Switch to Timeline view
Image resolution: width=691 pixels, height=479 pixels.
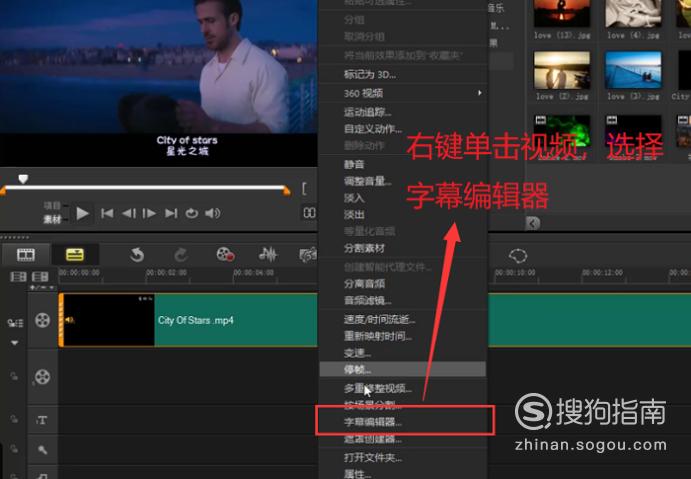click(x=75, y=255)
